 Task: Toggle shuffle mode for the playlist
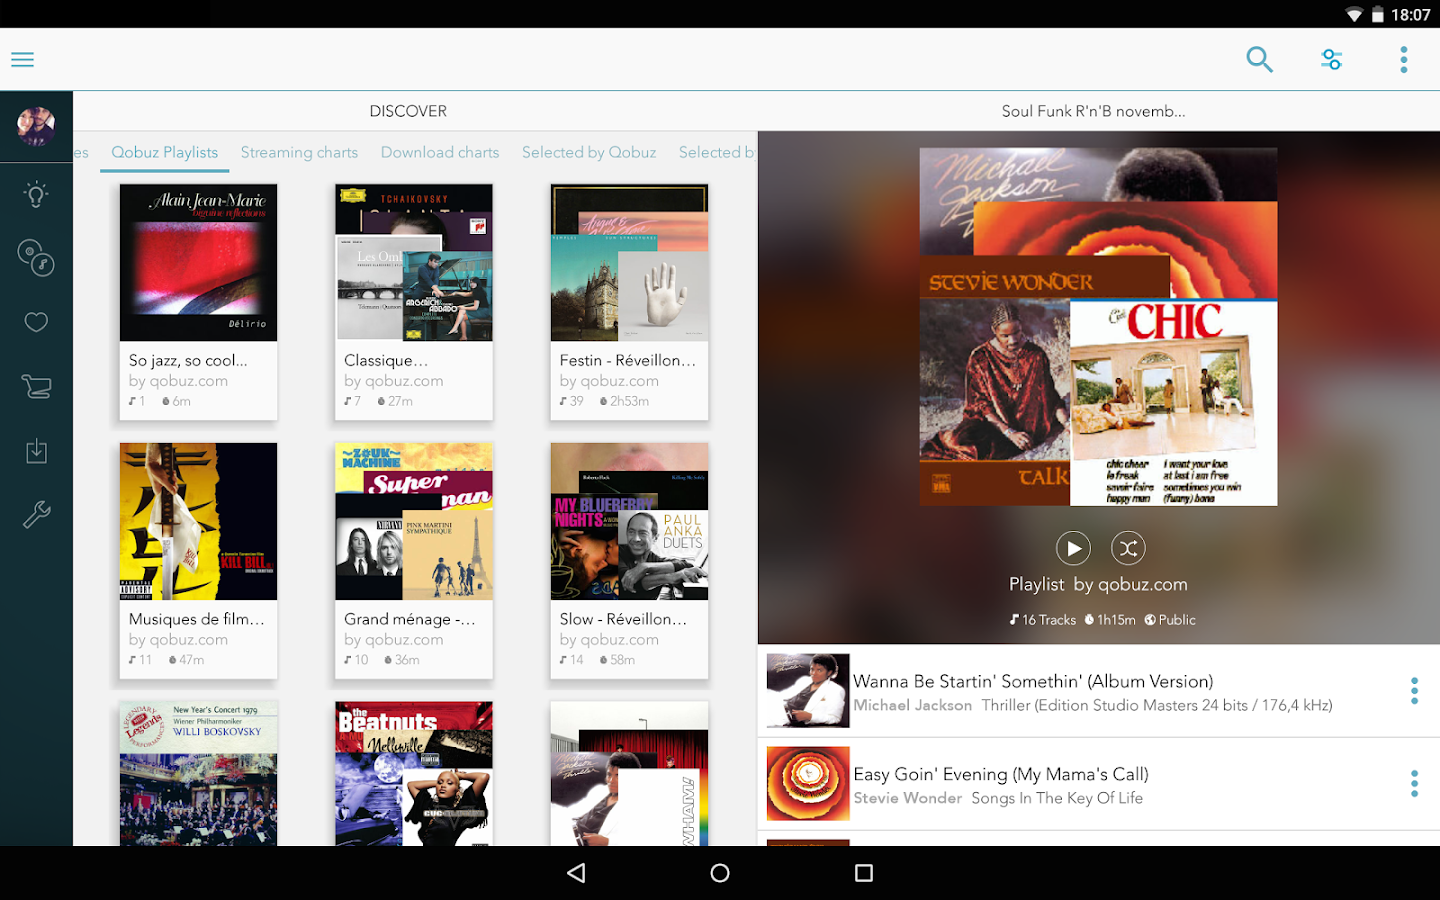coord(1128,548)
